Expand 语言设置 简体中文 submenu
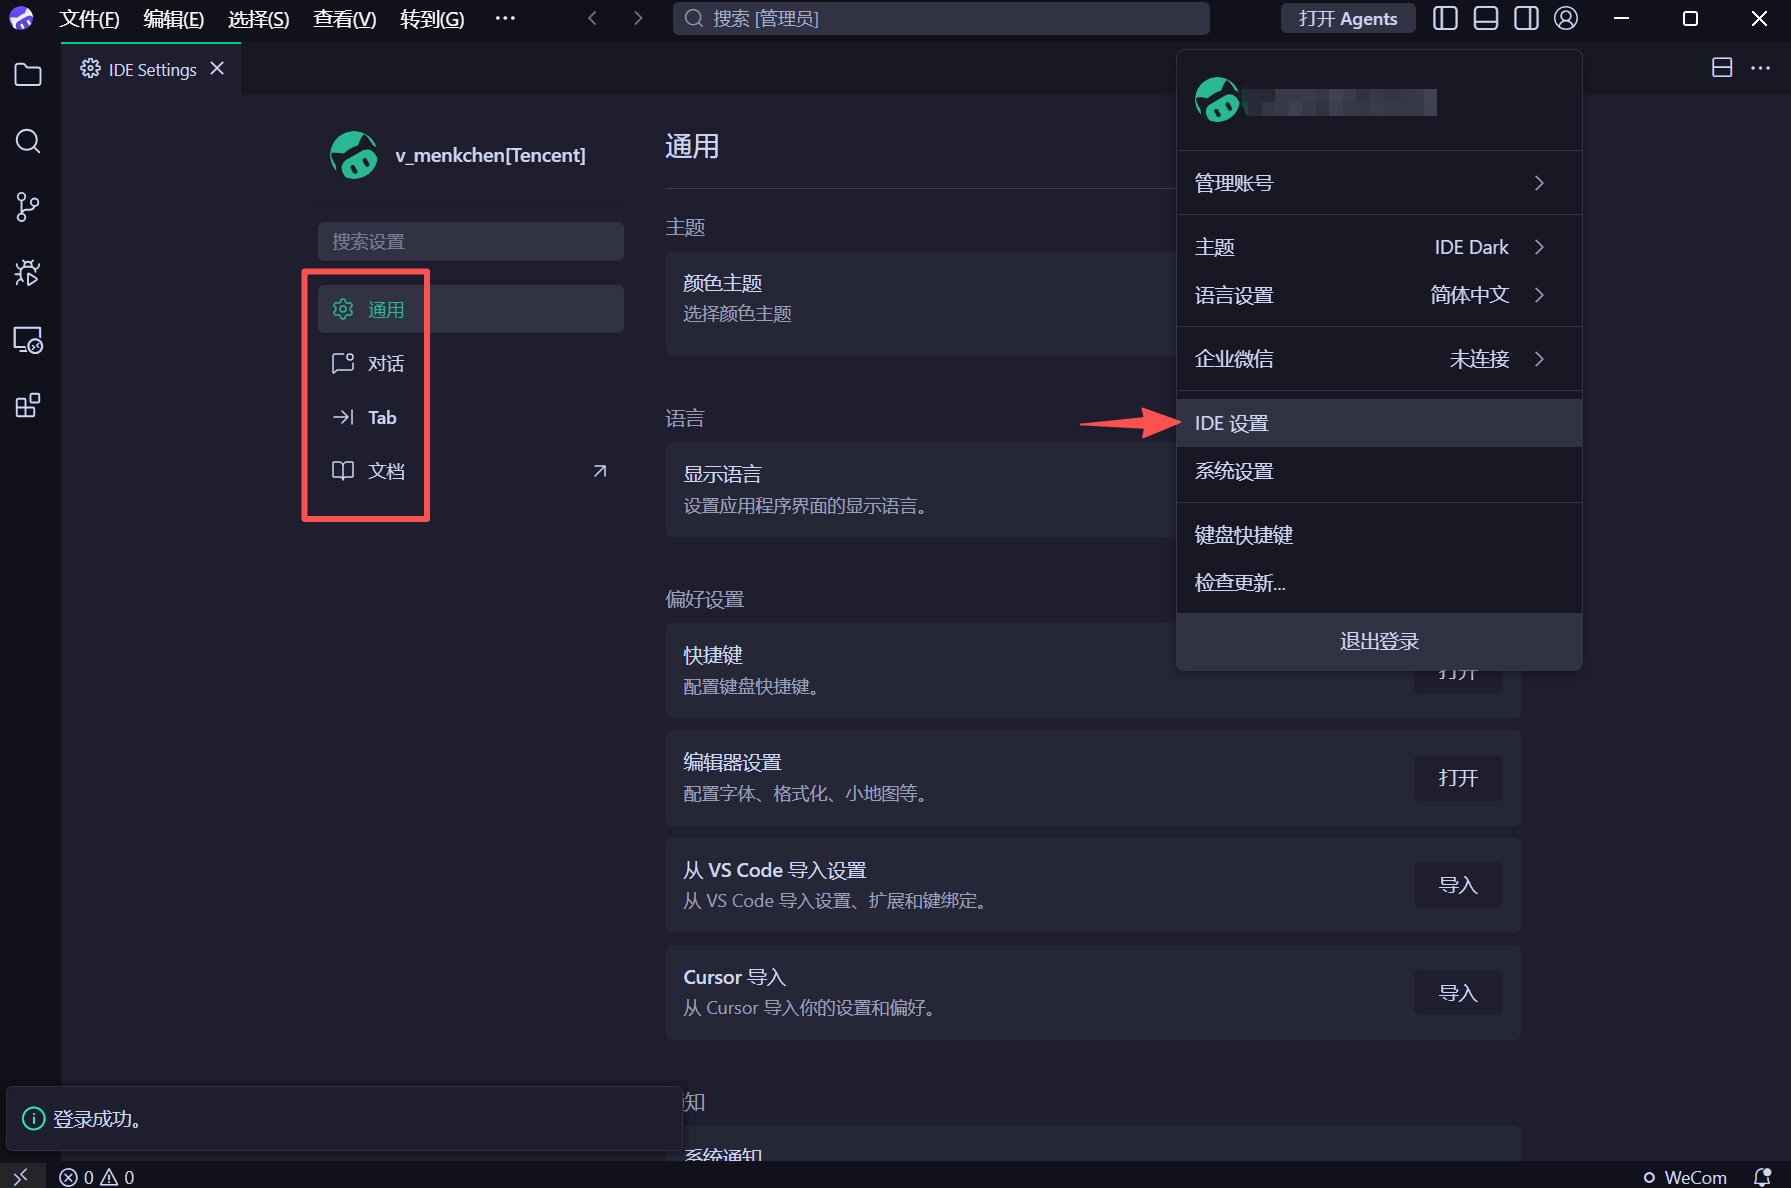Screen dimensions: 1791x1188 click(1379, 295)
